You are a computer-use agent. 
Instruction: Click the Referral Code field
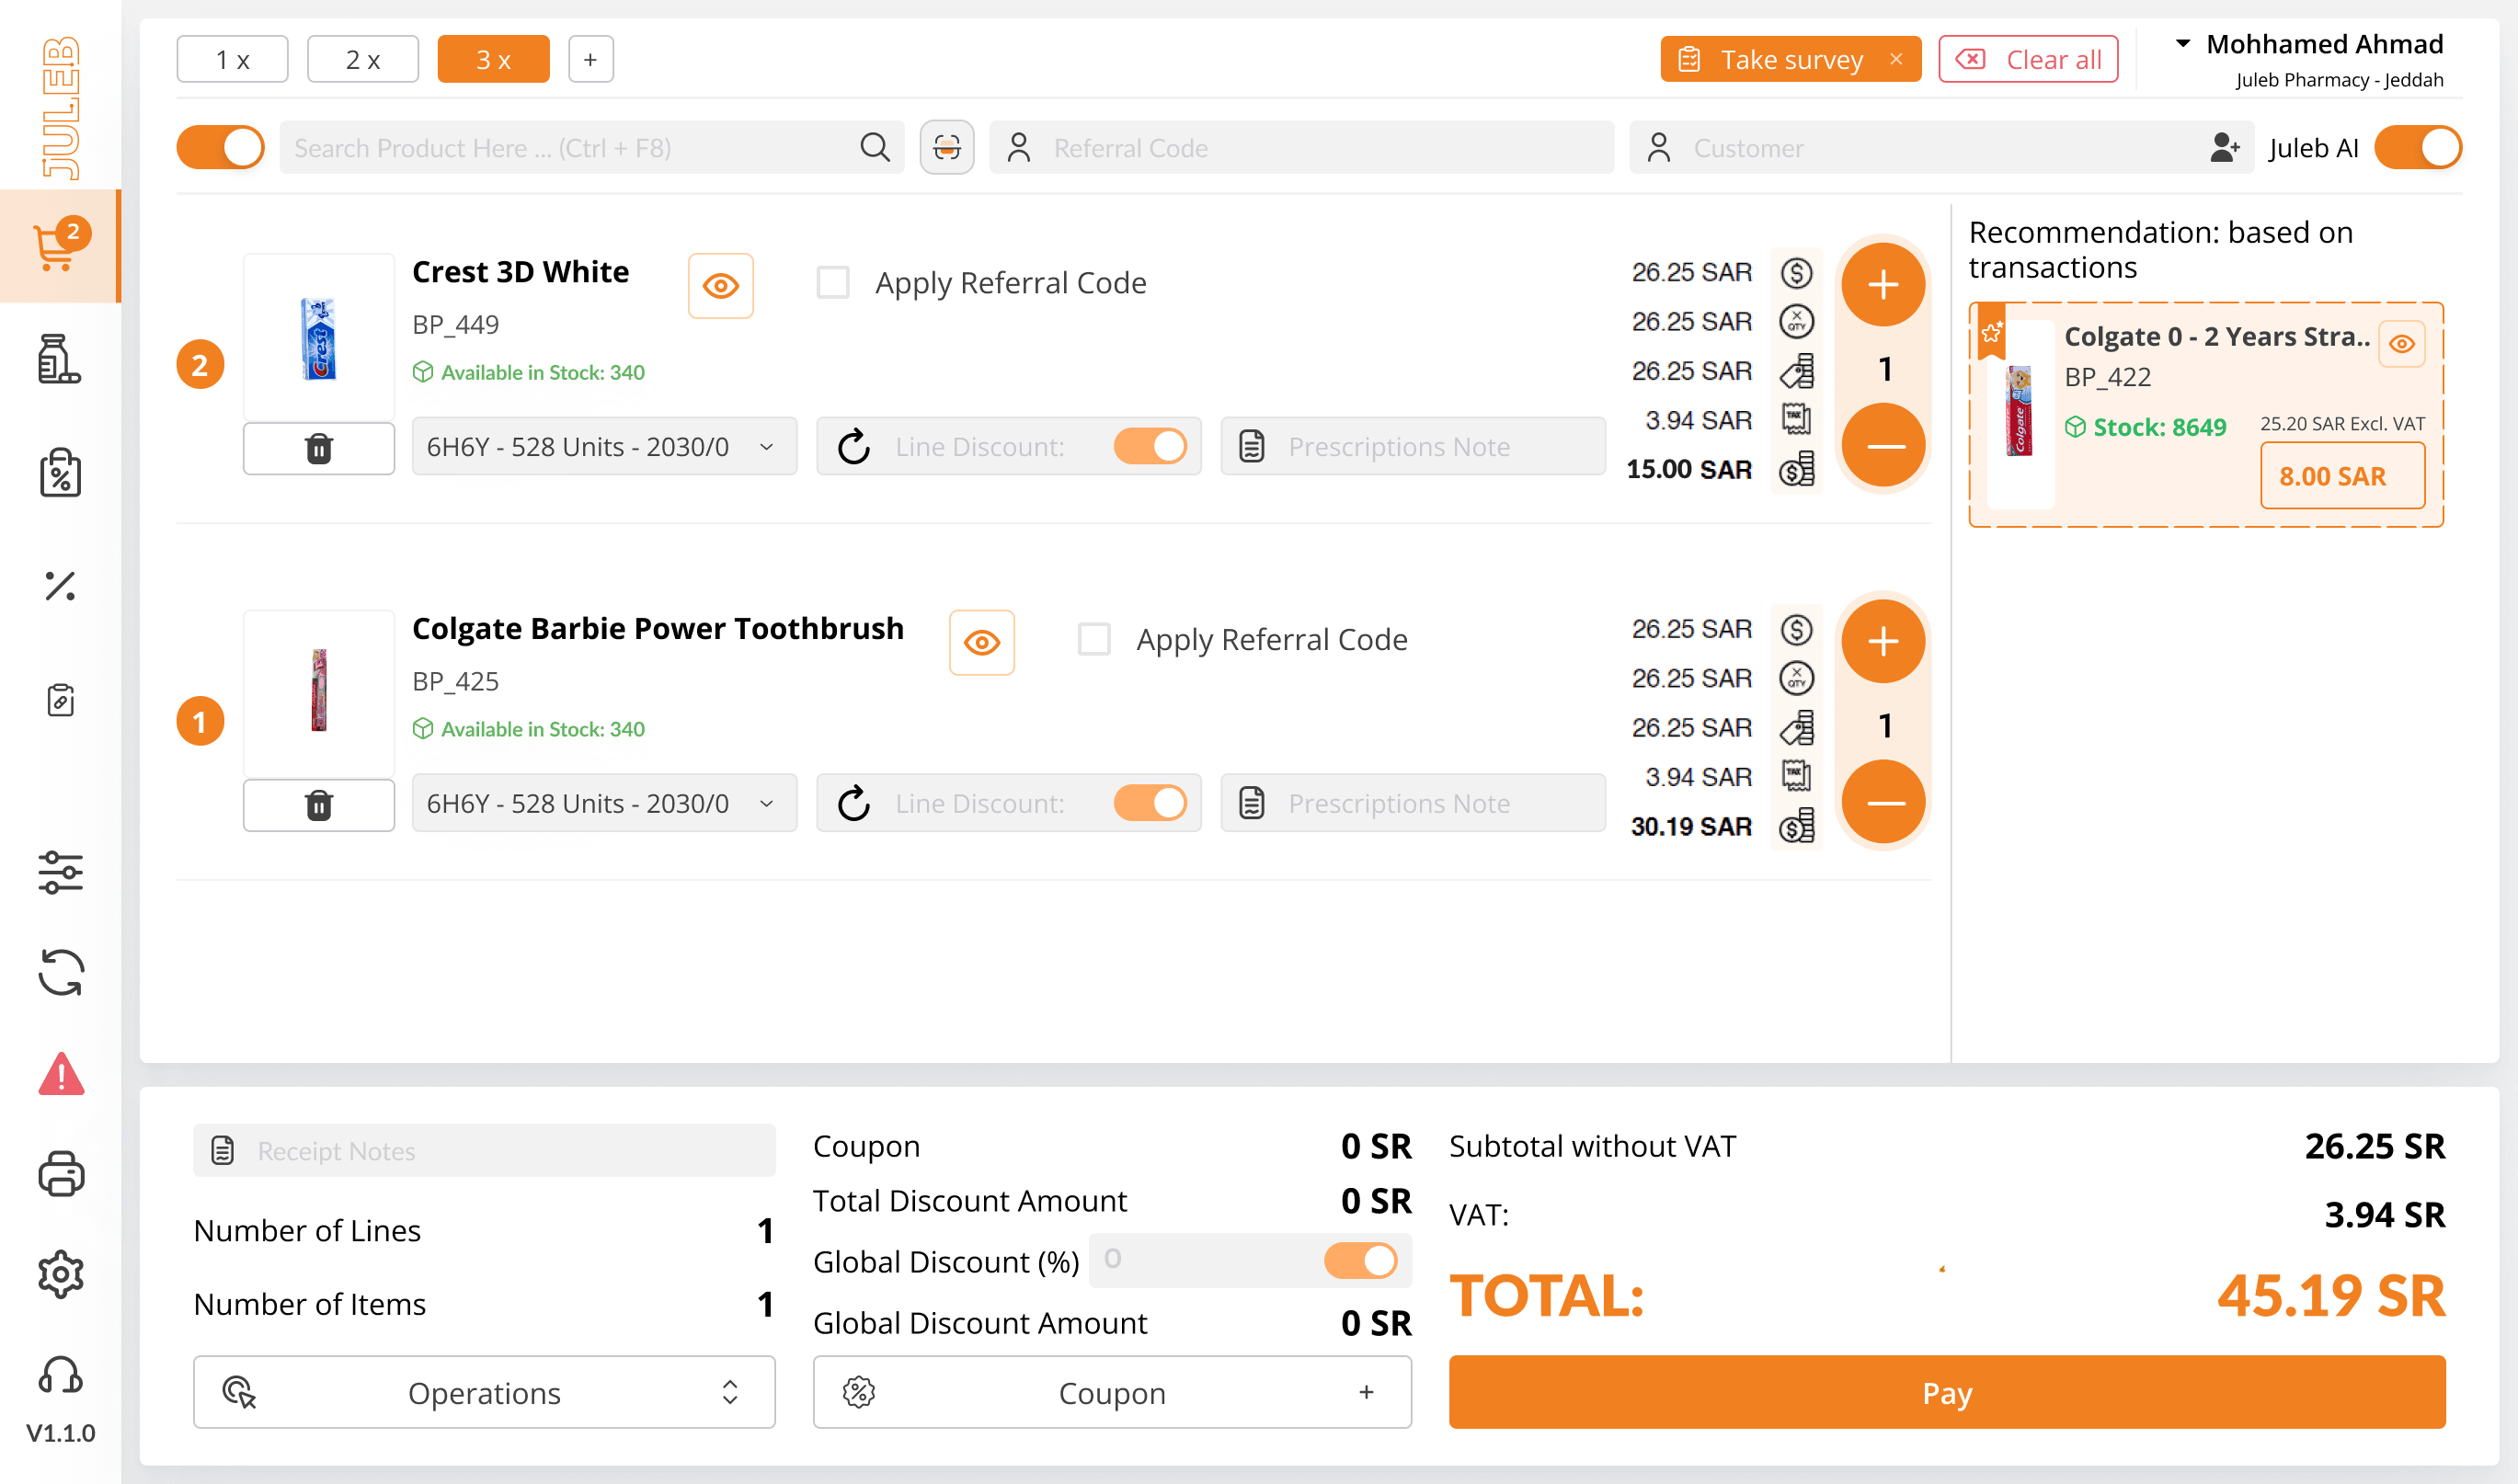1300,148
